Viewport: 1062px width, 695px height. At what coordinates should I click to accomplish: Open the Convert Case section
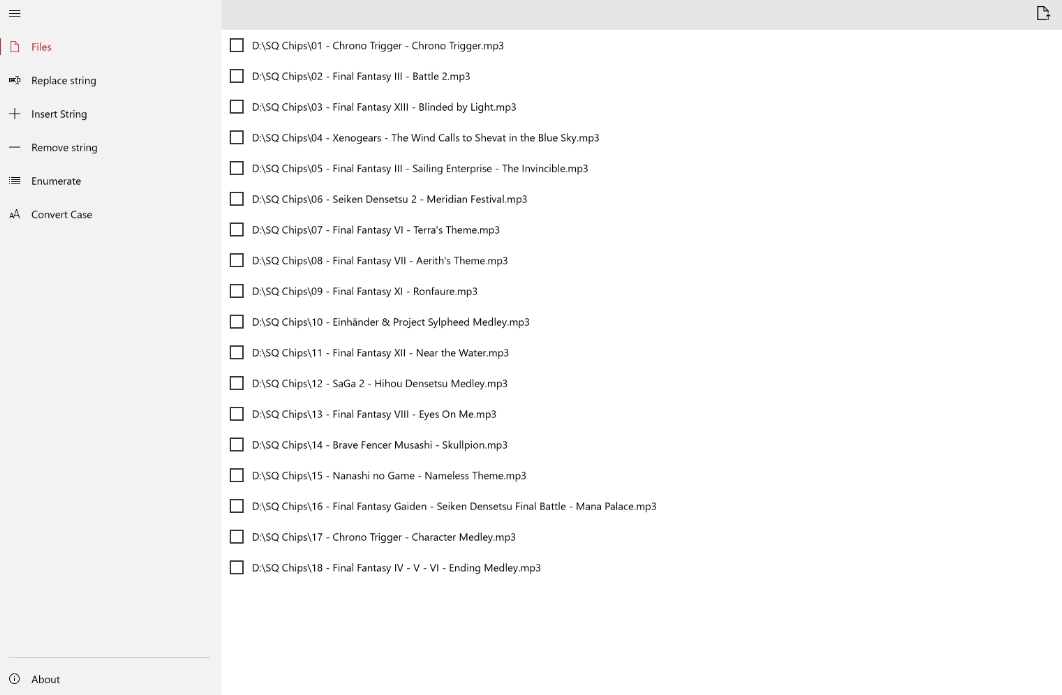click(62, 214)
